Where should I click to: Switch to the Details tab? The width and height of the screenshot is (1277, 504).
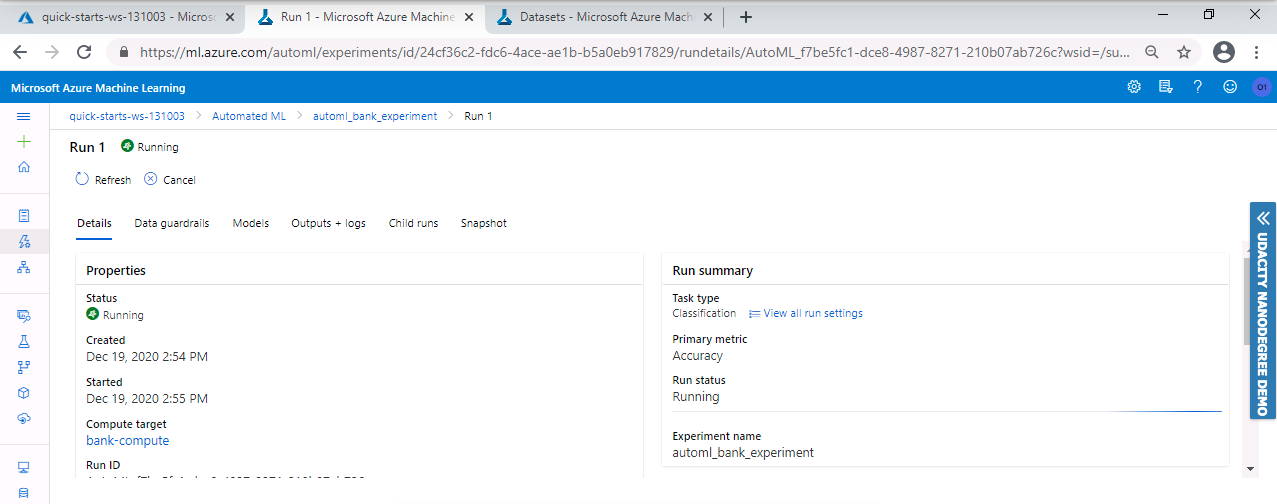(94, 223)
